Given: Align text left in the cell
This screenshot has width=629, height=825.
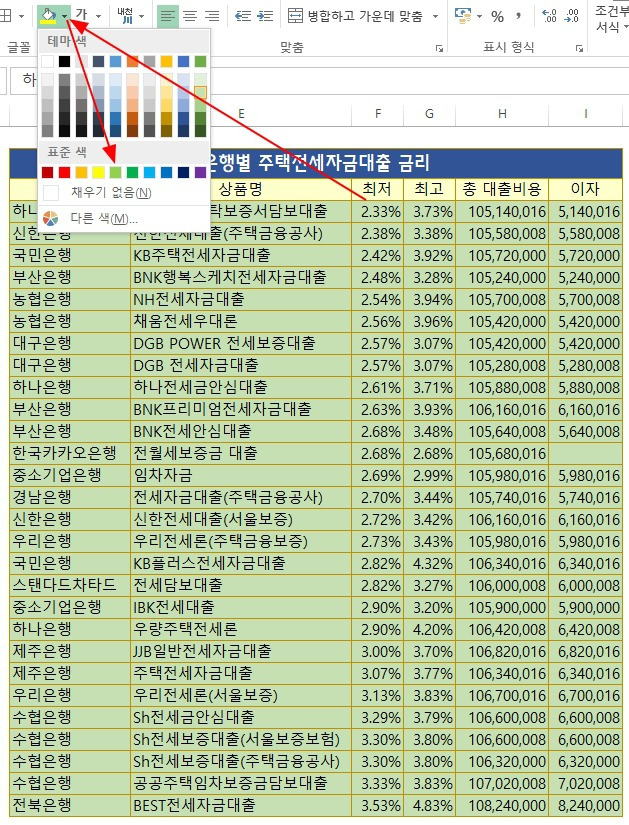Looking at the screenshot, I should coord(168,17).
